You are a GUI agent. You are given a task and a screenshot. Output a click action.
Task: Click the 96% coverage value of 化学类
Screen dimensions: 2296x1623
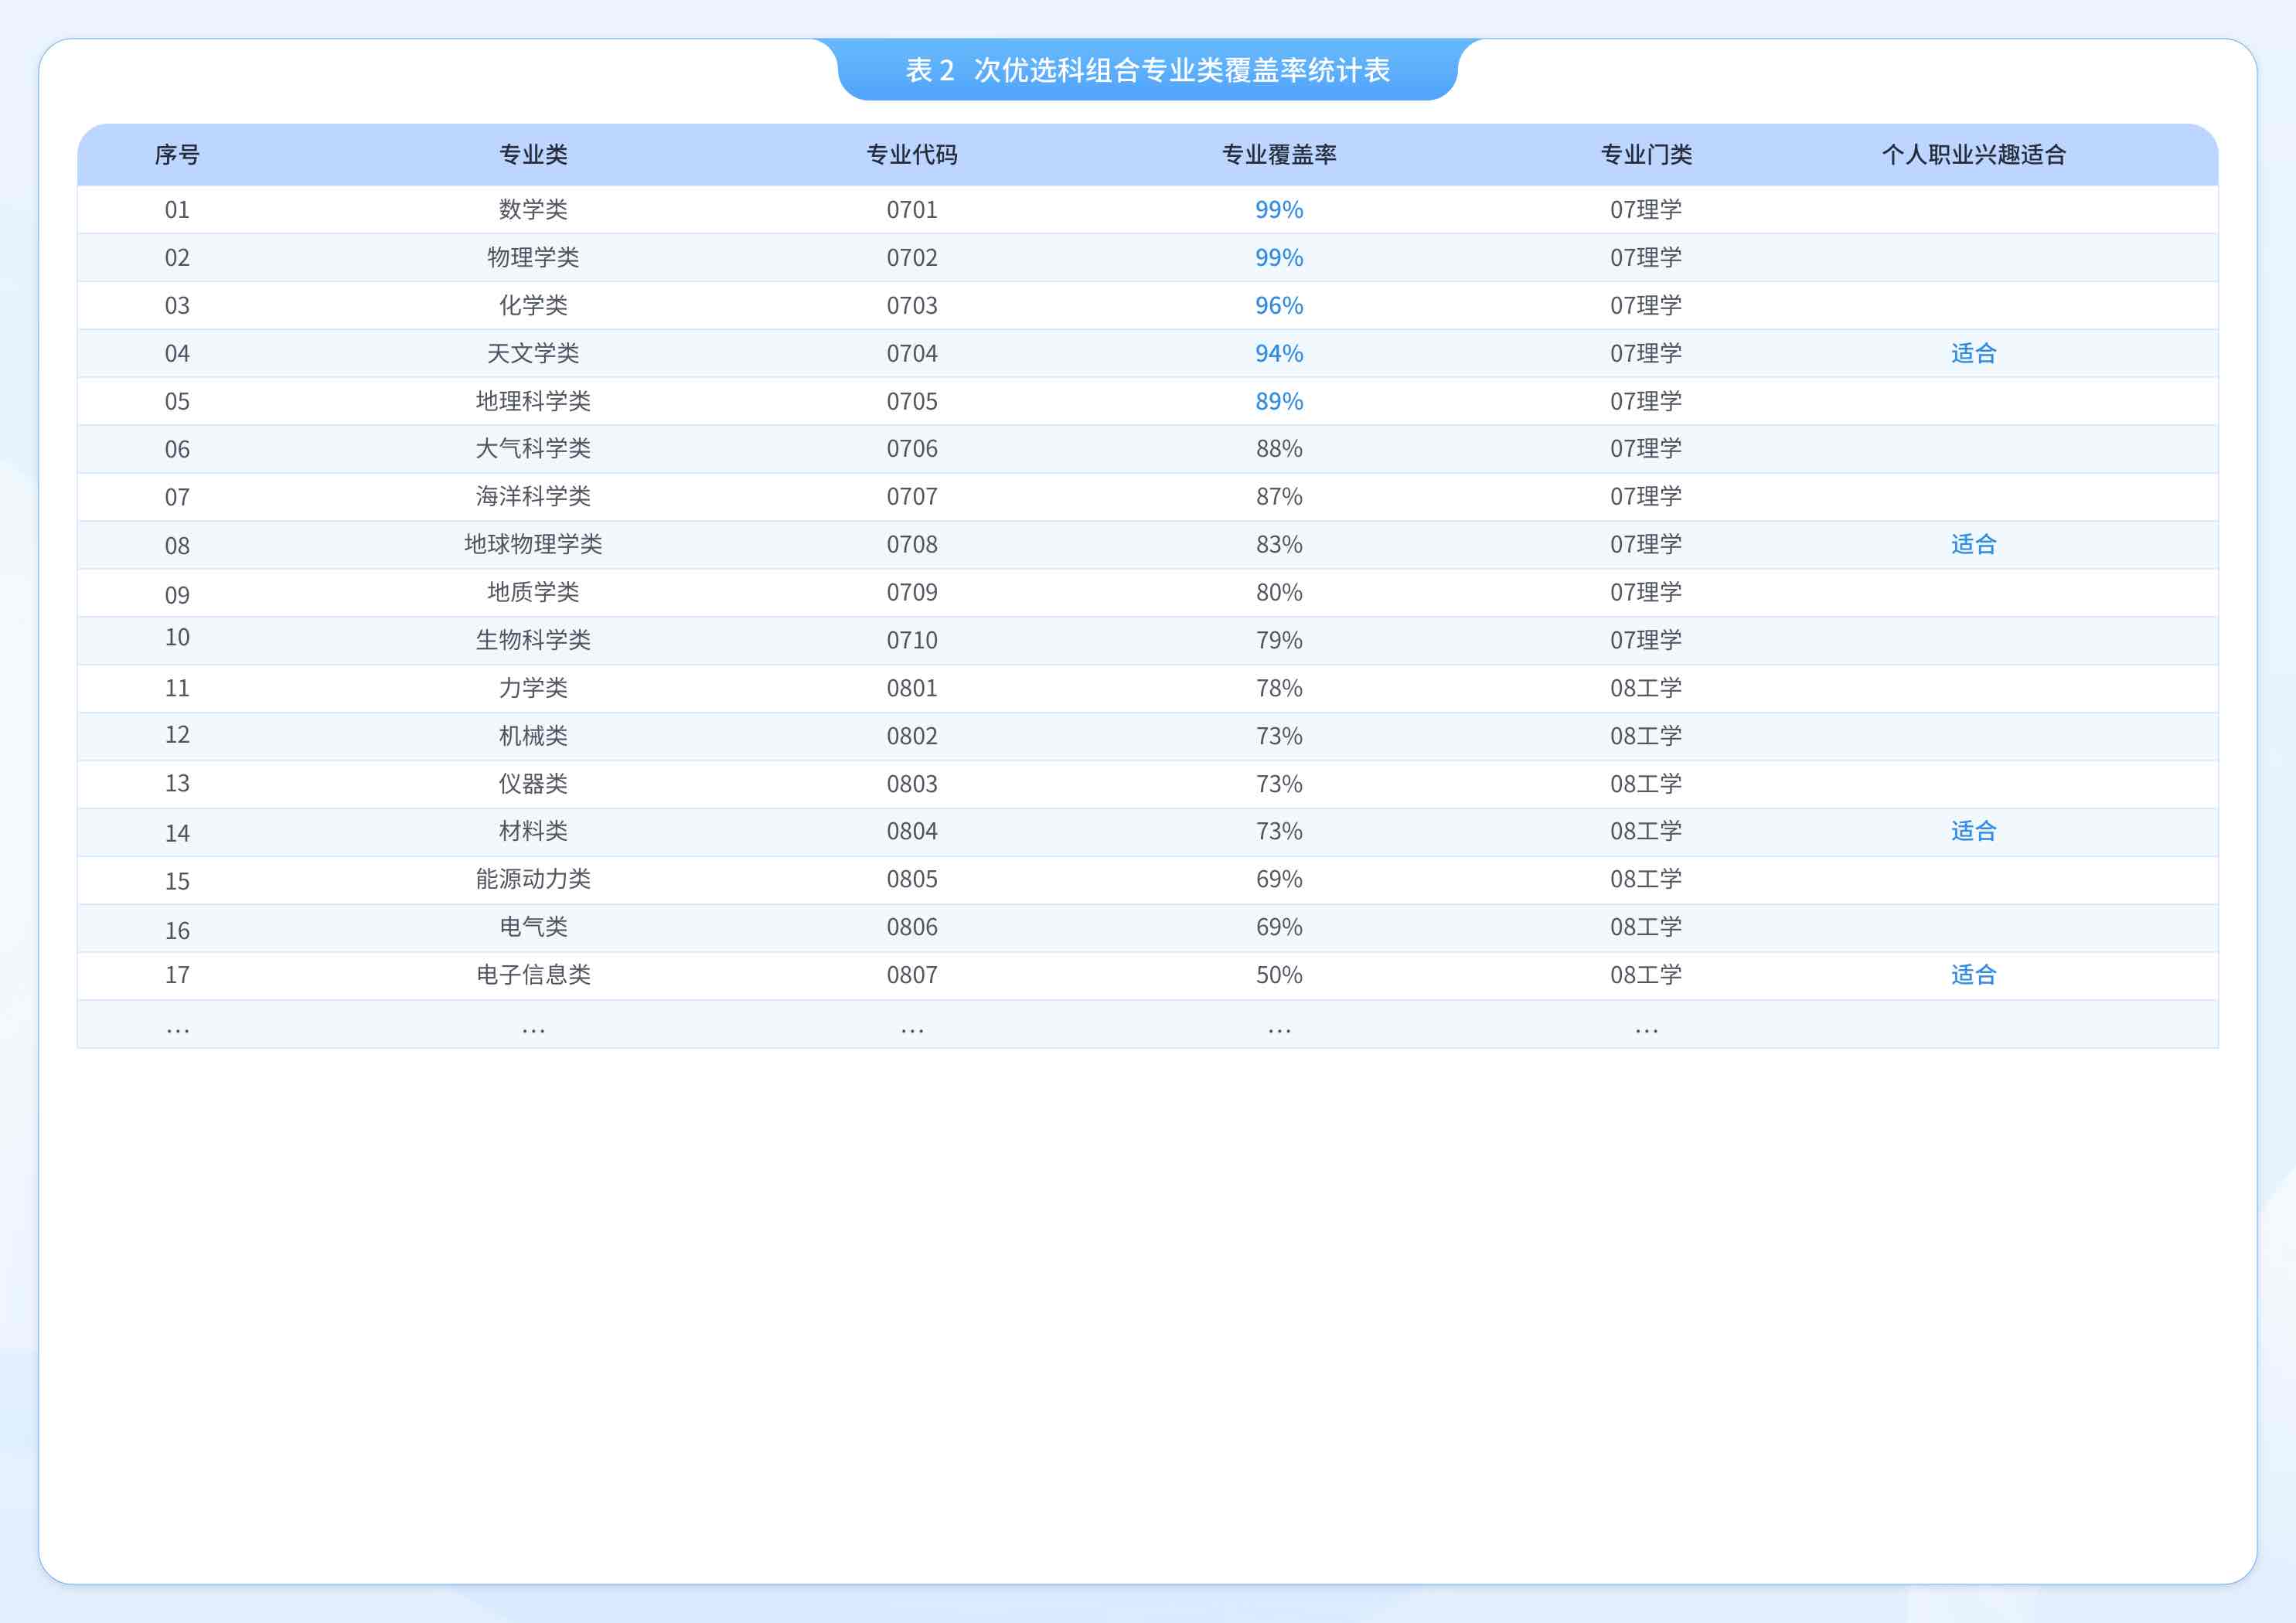coord(1278,306)
